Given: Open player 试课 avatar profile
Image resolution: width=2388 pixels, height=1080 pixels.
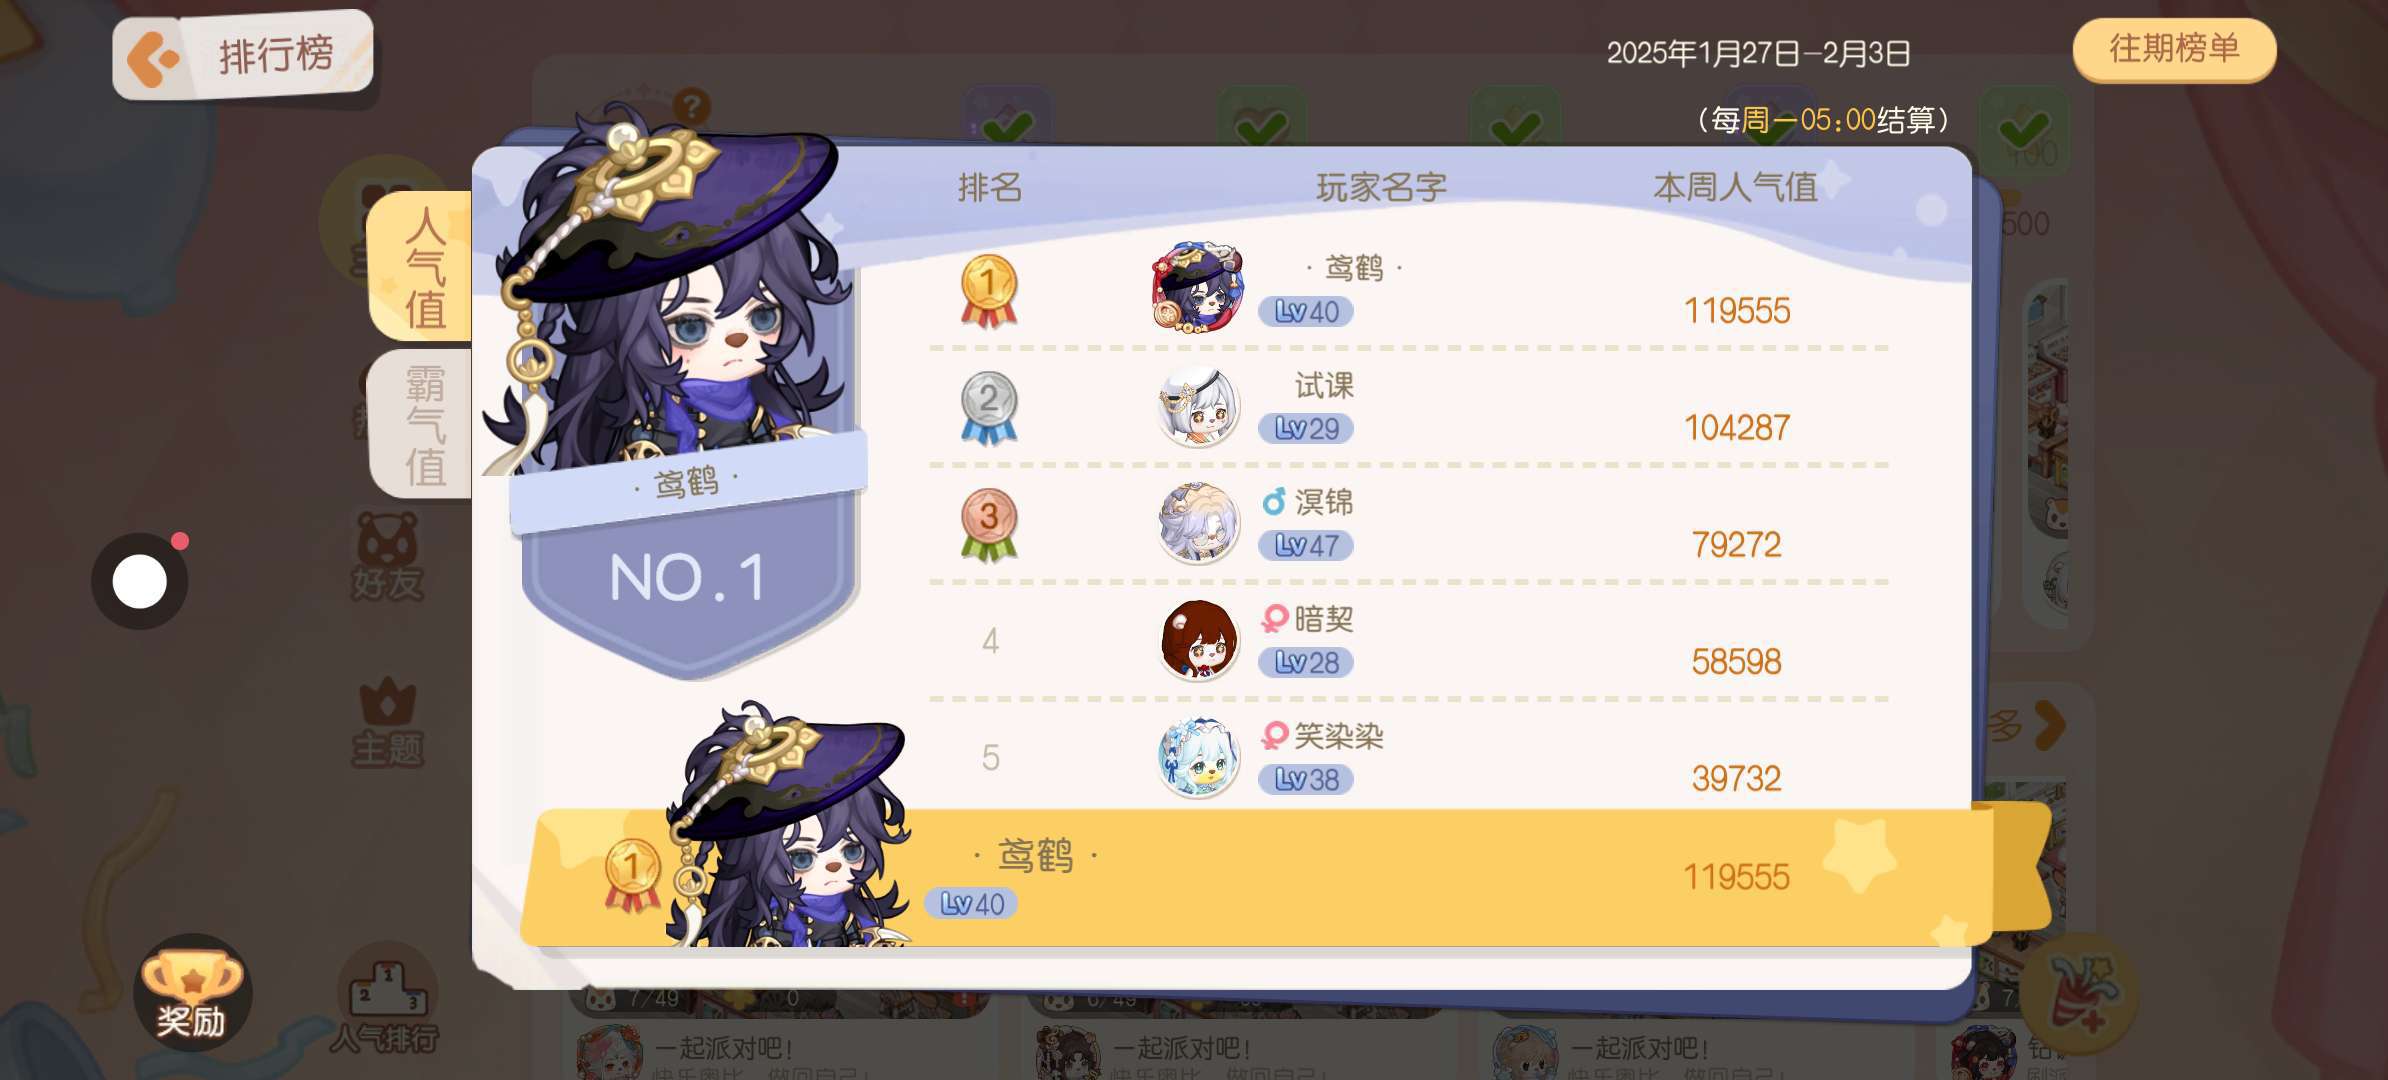Looking at the screenshot, I should [1198, 407].
